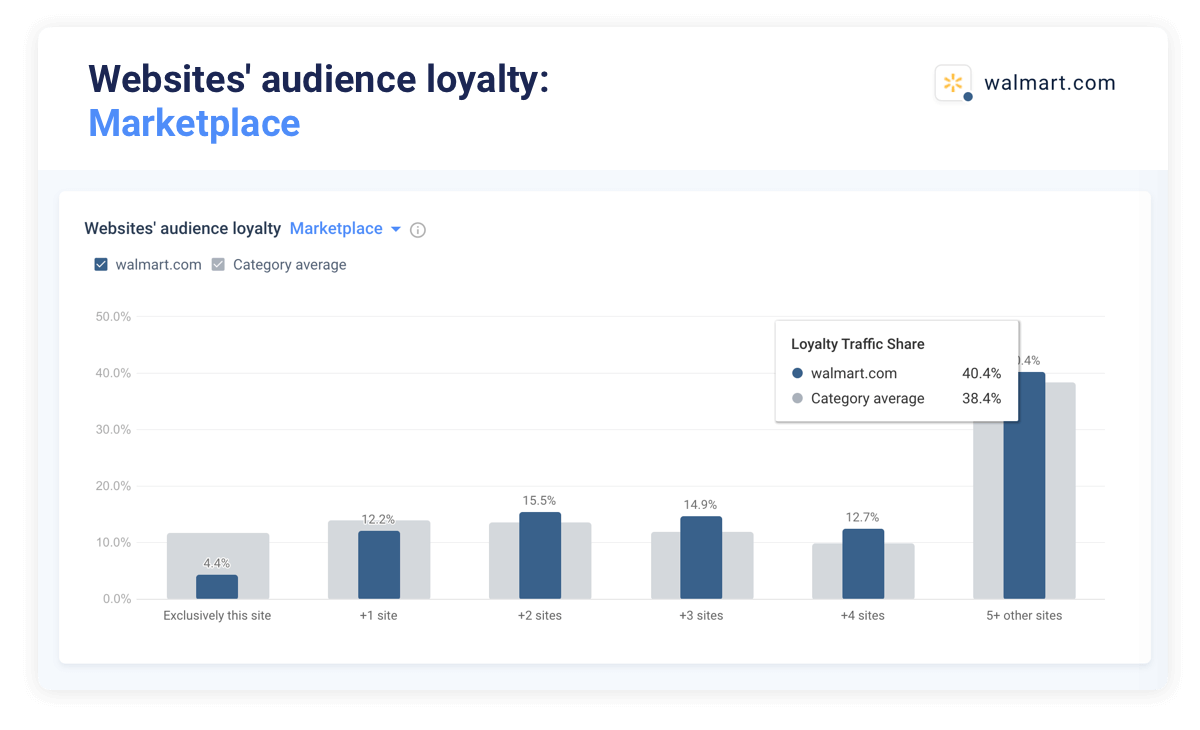Click the blue Marketplace heading in the title
This screenshot has width=1200, height=730.
coord(194,123)
